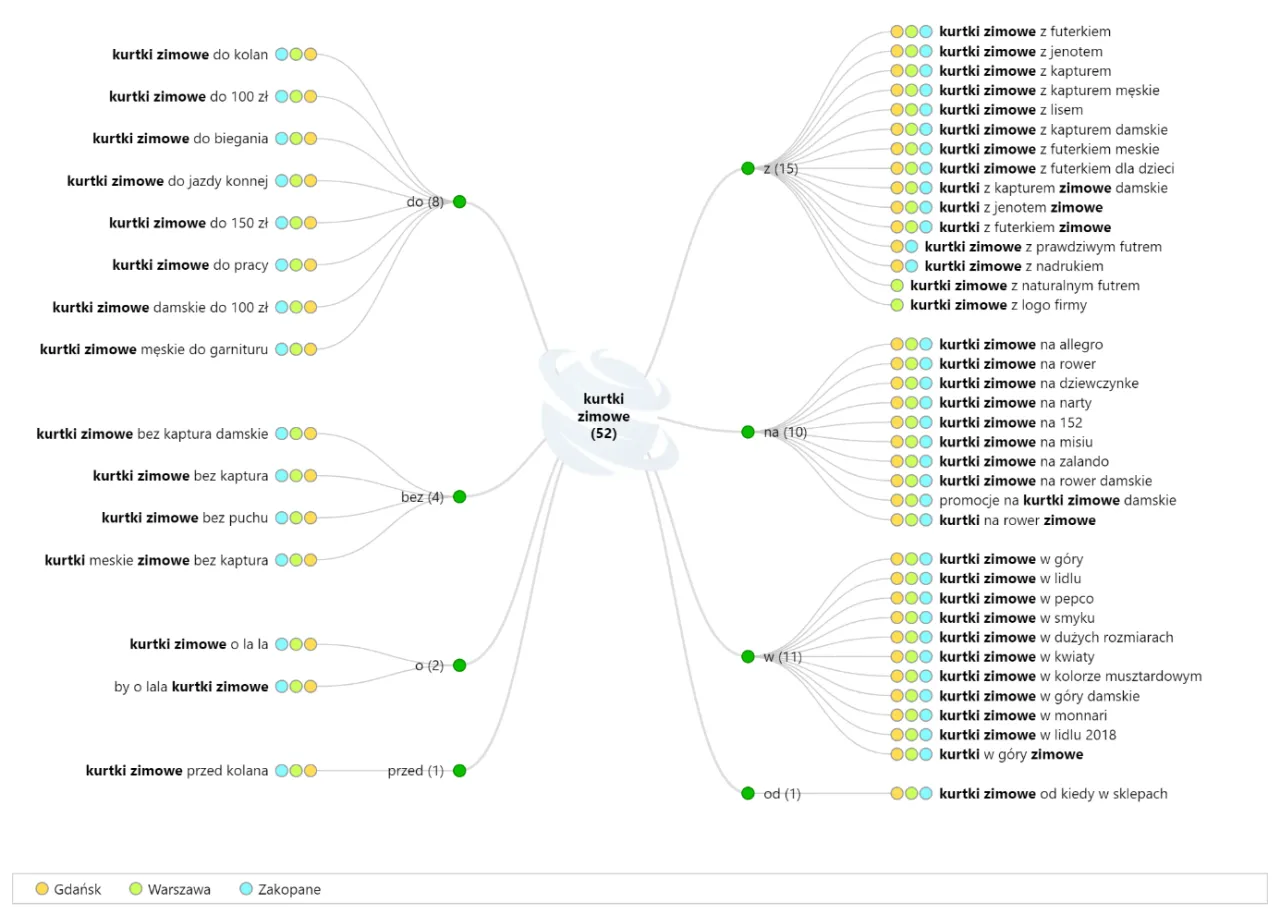
Task: Click the middle green dot beside 'kurtki zimowe w pepco'
Action: click(x=912, y=598)
